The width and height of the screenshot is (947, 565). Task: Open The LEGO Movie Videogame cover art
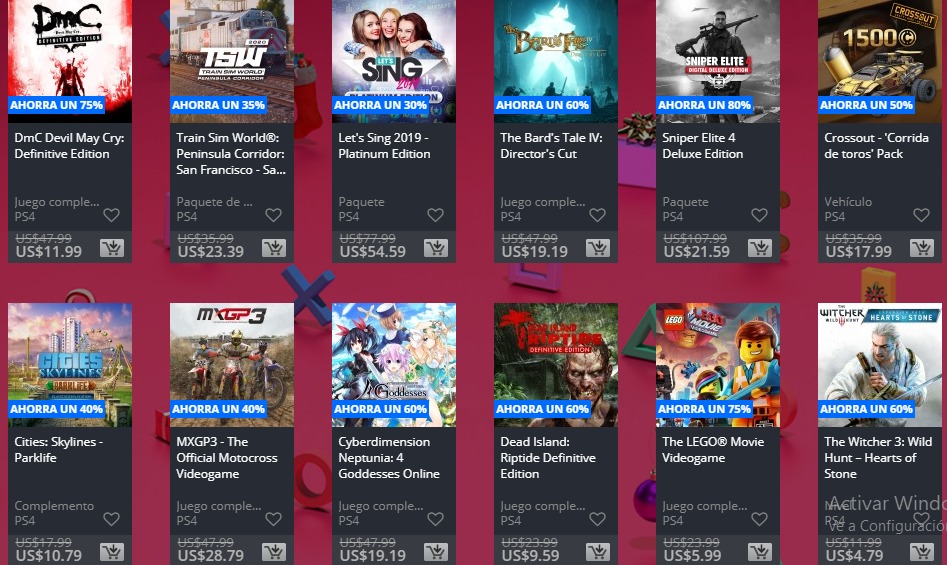click(x=717, y=365)
